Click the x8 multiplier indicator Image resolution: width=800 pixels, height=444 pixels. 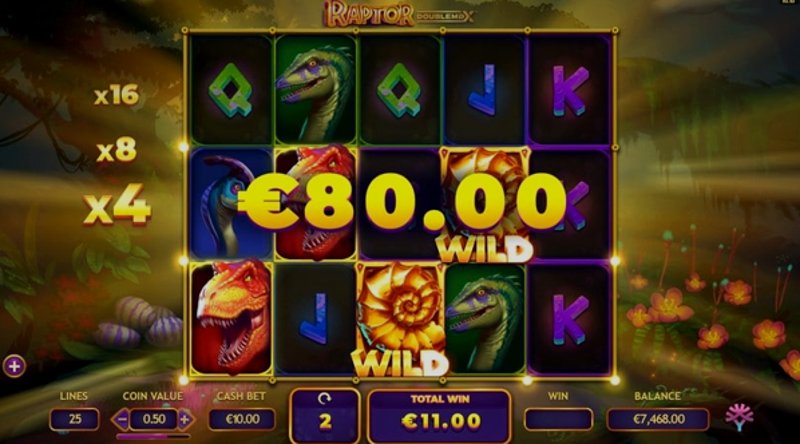point(117,151)
